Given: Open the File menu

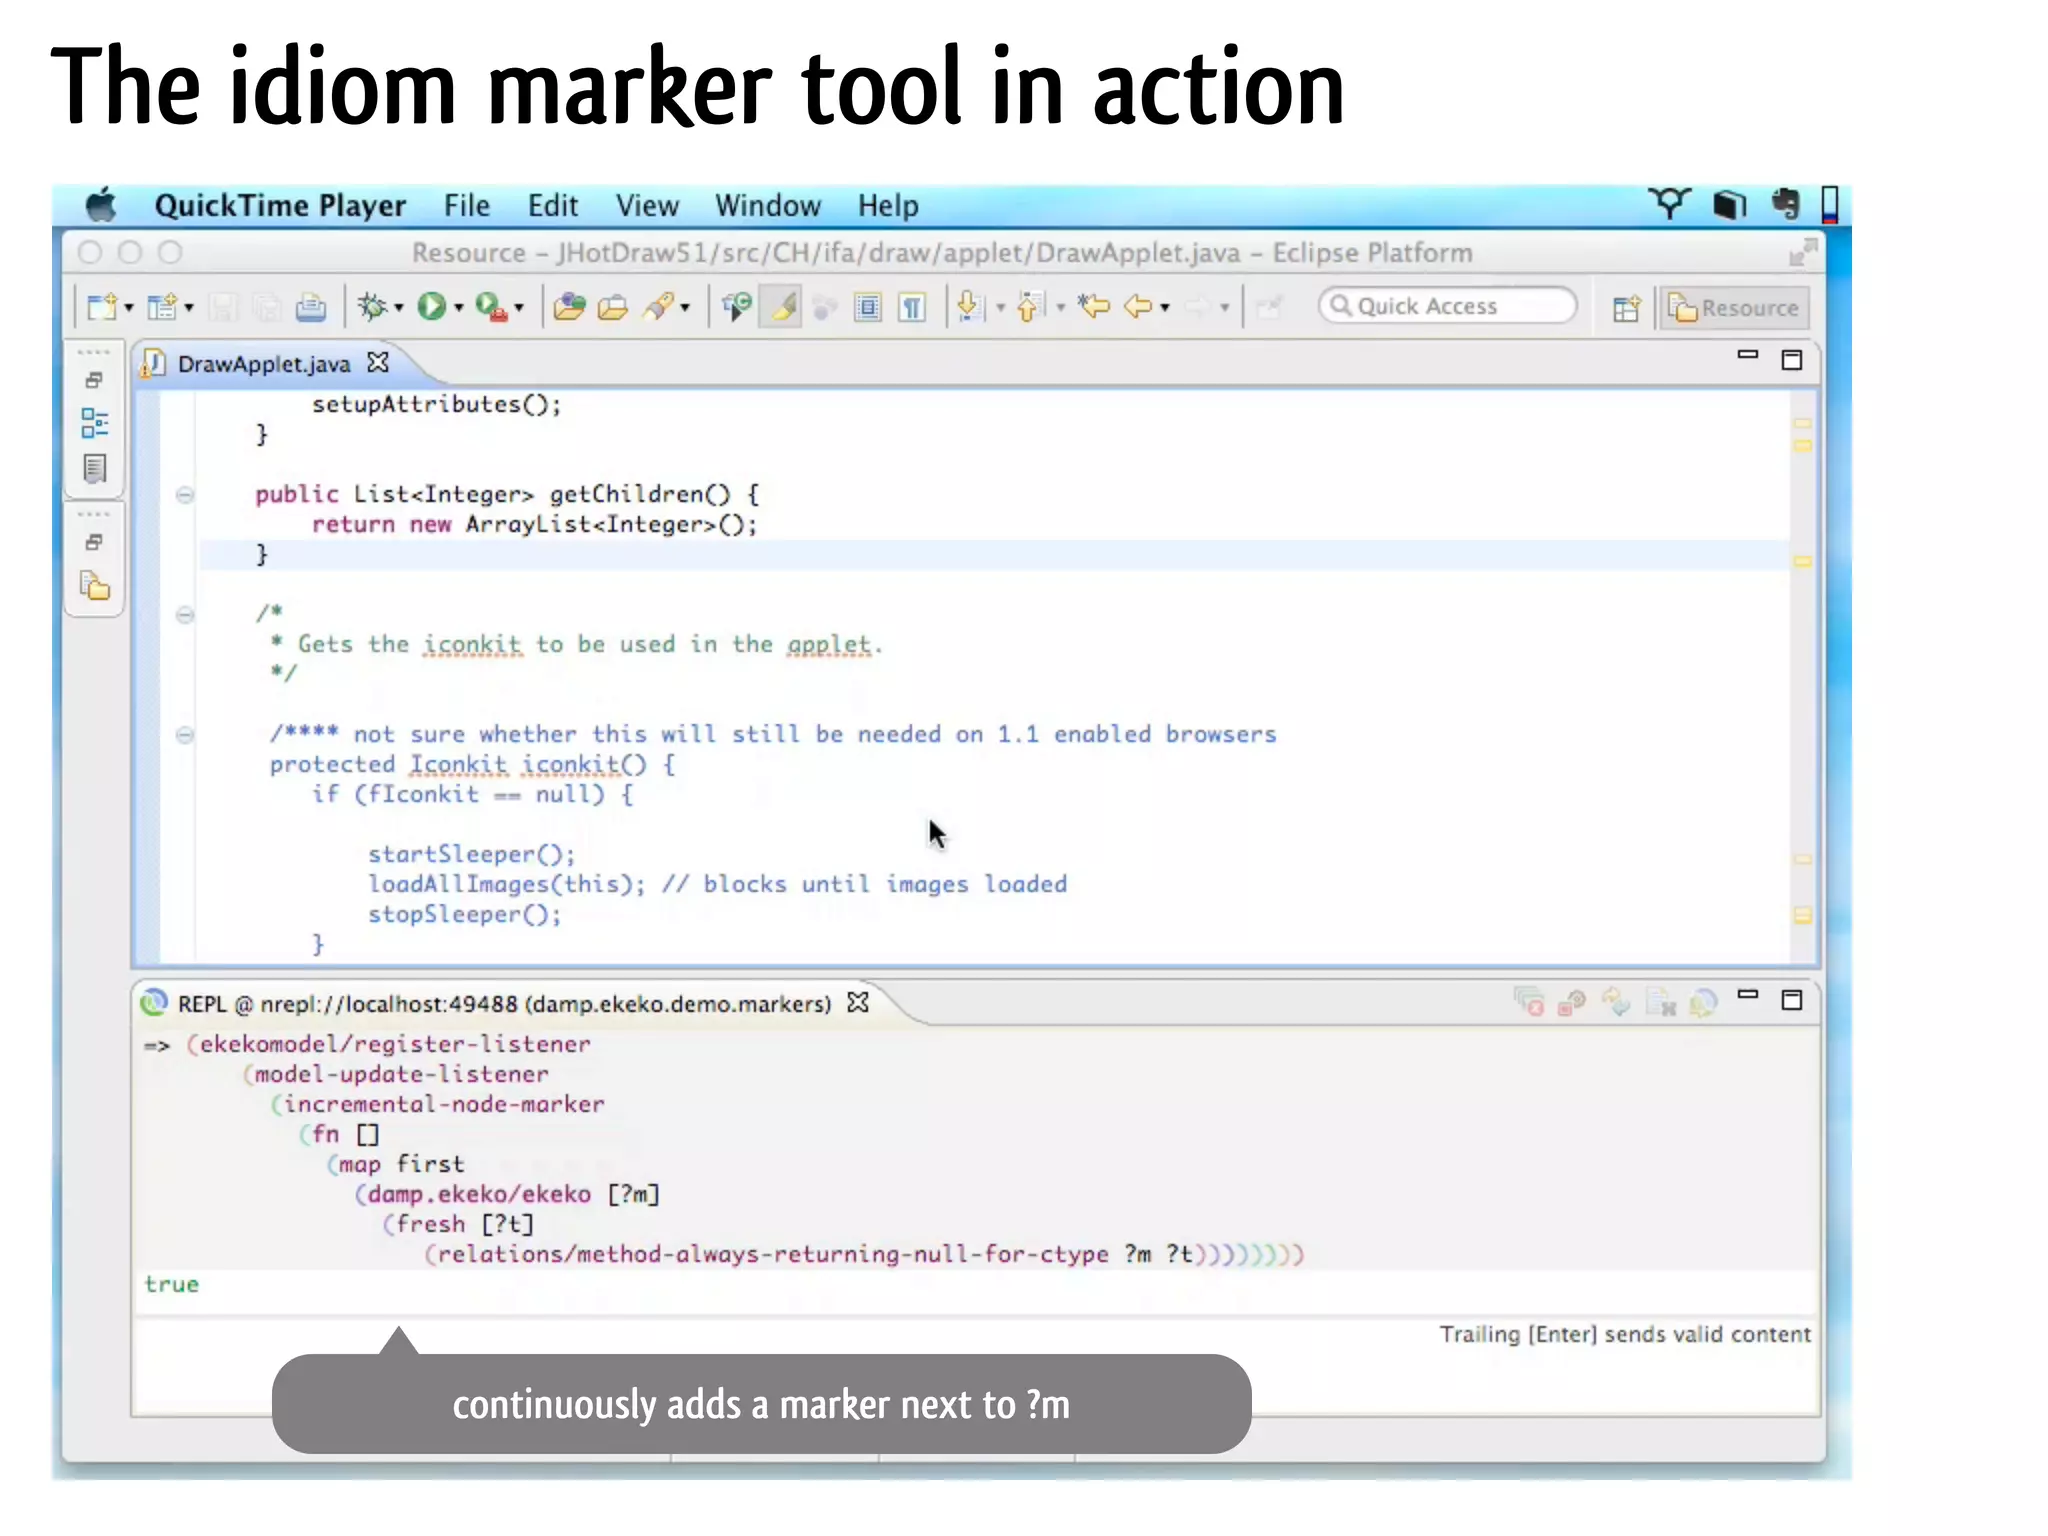Looking at the screenshot, I should point(467,206).
